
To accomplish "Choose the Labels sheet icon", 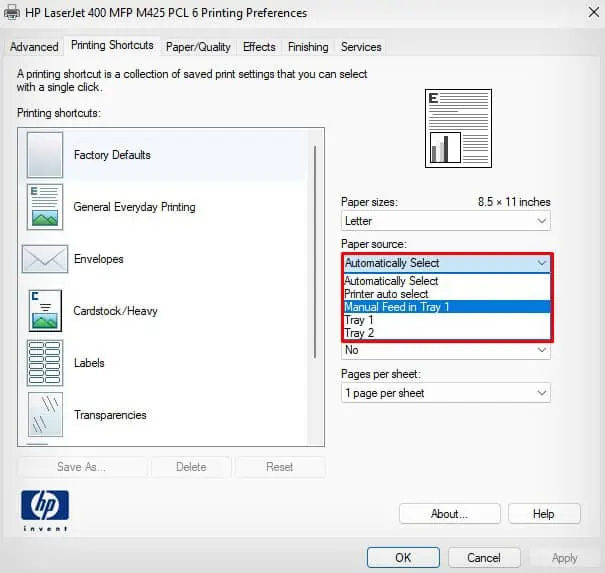I will 45,363.
